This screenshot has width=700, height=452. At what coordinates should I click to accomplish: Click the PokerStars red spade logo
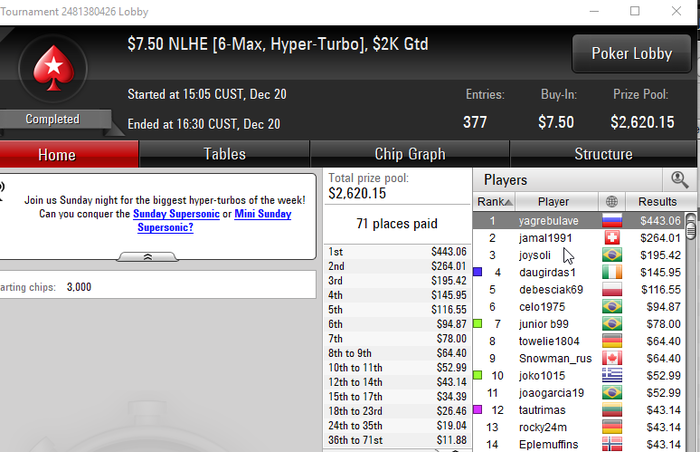coord(54,68)
